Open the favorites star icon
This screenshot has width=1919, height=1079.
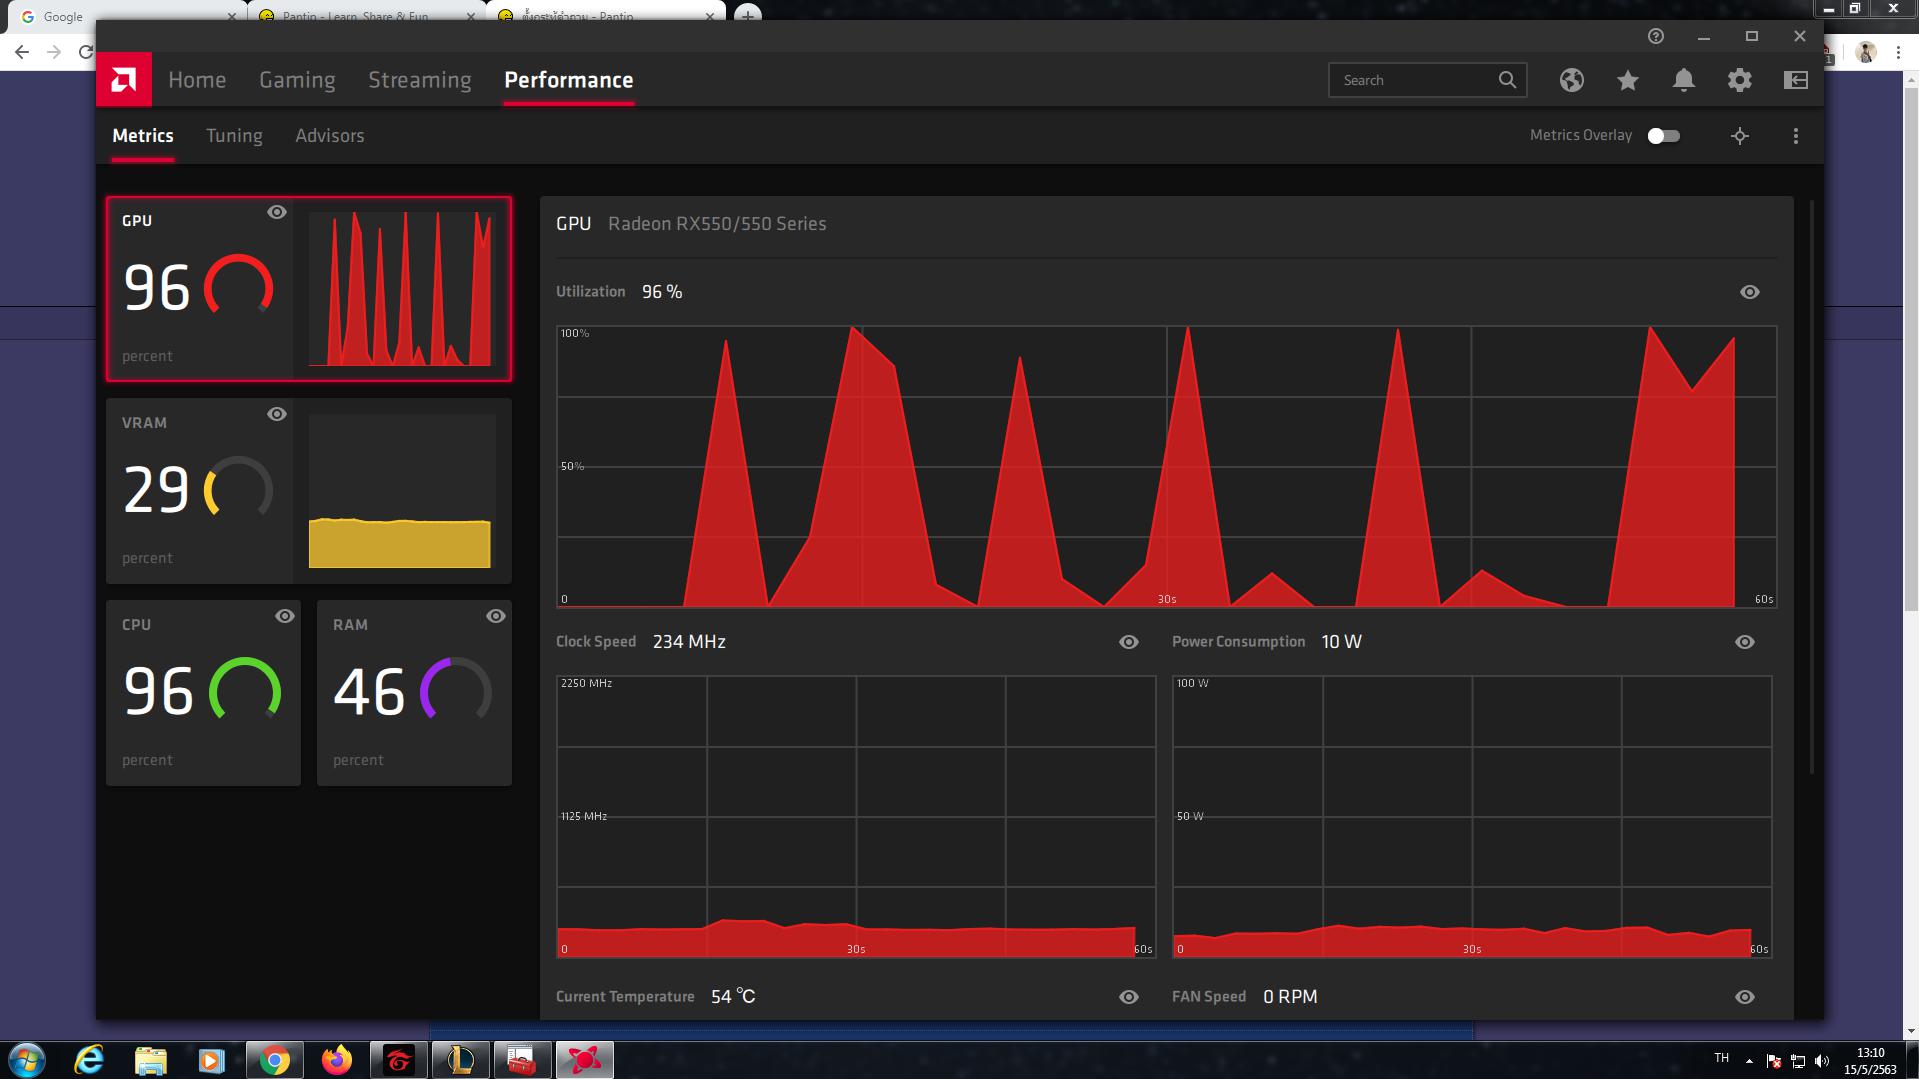(1627, 80)
